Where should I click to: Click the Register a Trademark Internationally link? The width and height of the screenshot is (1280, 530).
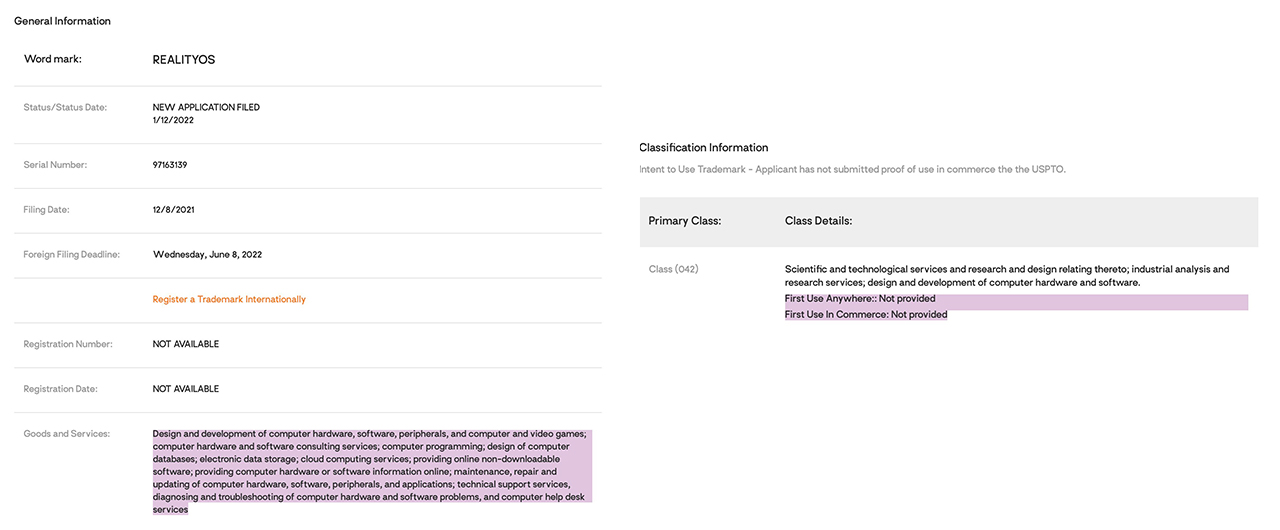(229, 299)
